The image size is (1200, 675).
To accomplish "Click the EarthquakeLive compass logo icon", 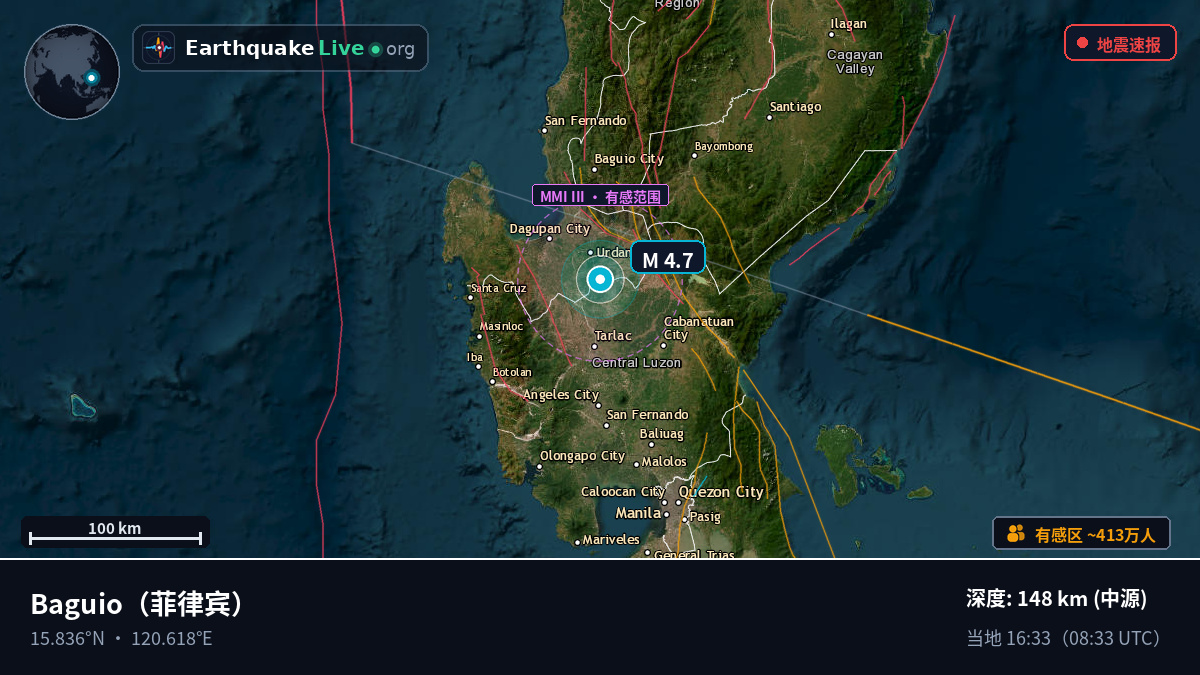I will tap(158, 48).
